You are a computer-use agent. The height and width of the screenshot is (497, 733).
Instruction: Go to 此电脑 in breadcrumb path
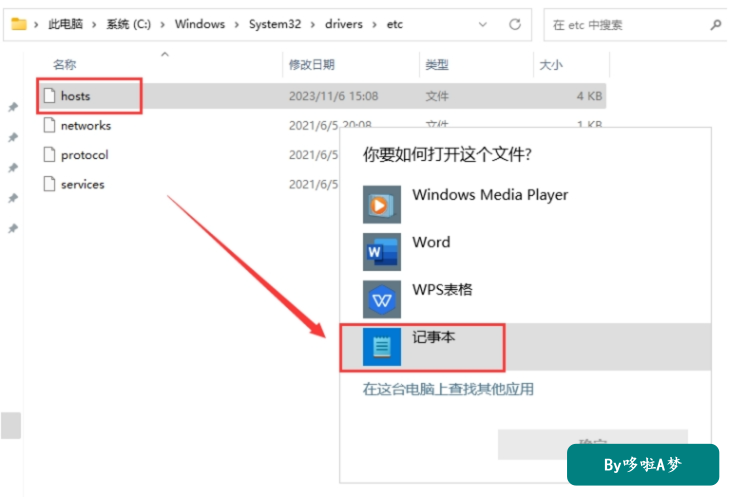[65, 24]
